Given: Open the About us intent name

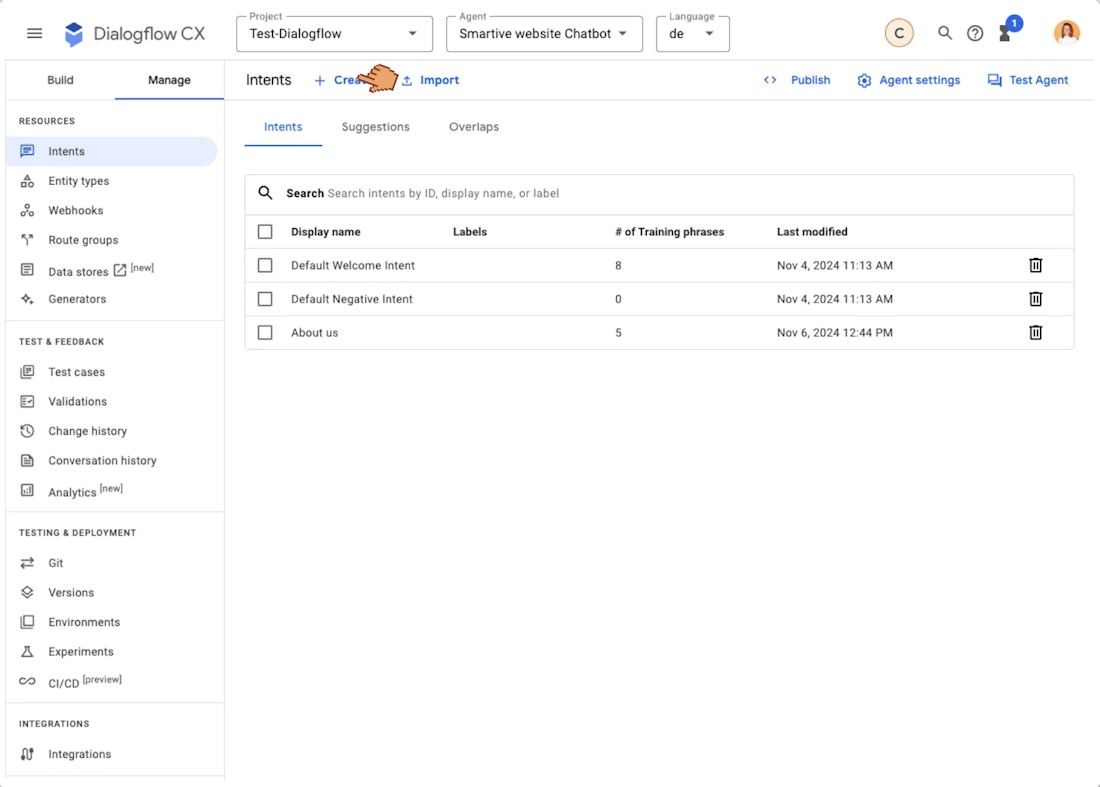Looking at the screenshot, I should [315, 332].
